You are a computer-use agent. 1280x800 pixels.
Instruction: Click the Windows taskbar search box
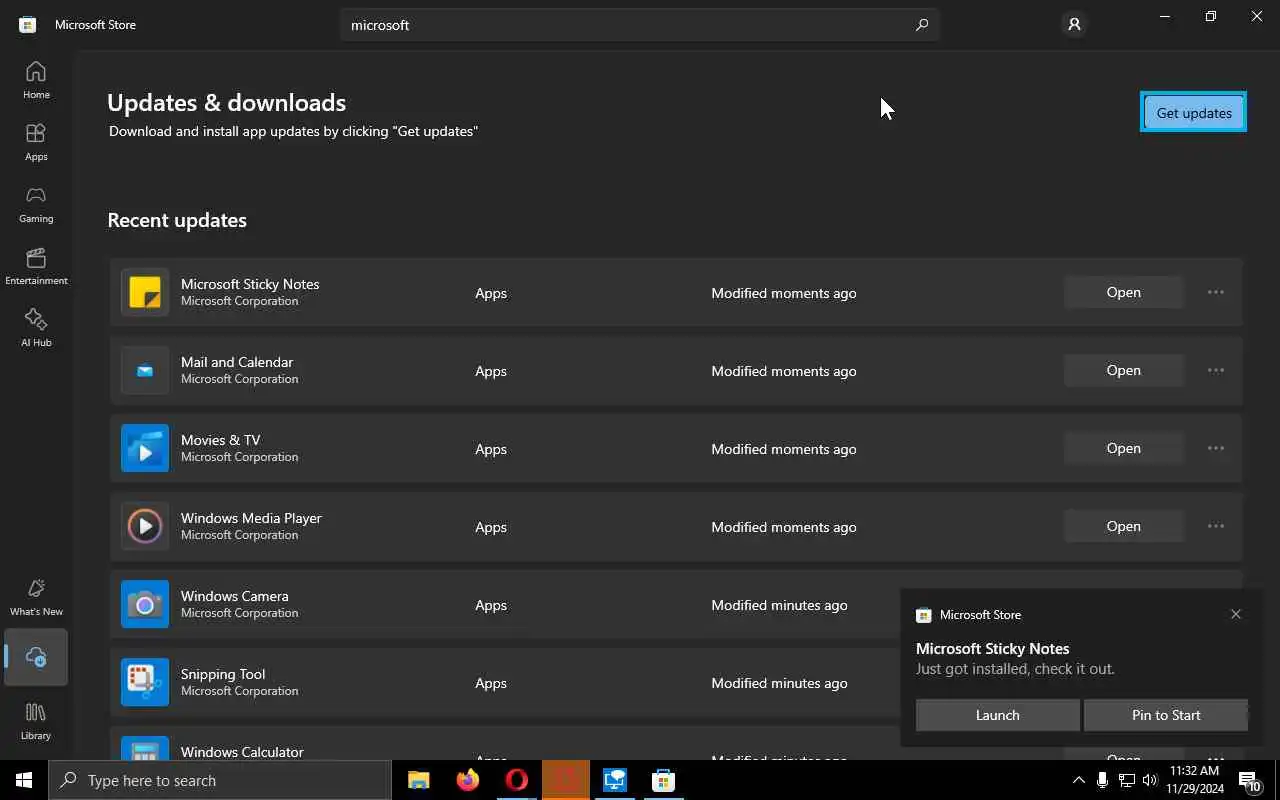pos(220,780)
